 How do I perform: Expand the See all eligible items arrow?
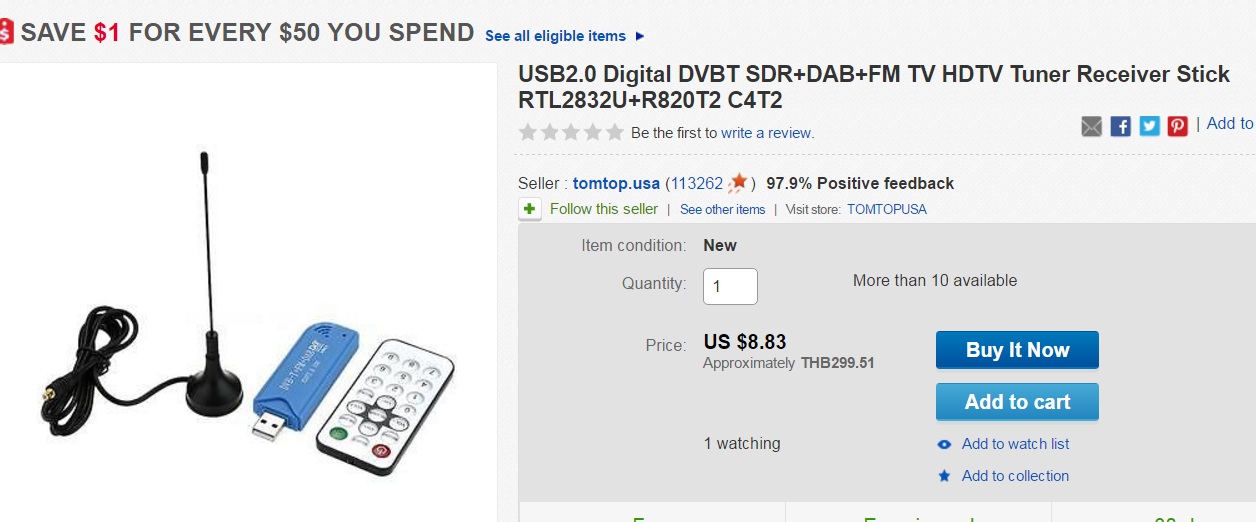tap(640, 36)
